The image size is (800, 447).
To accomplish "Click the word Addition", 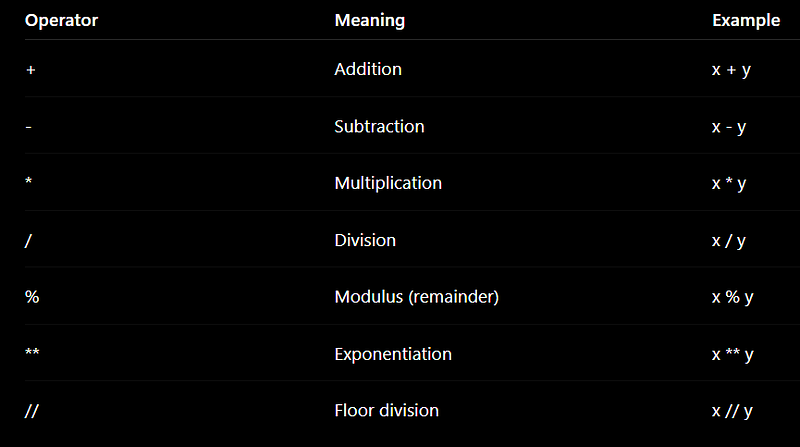I will coord(368,69).
